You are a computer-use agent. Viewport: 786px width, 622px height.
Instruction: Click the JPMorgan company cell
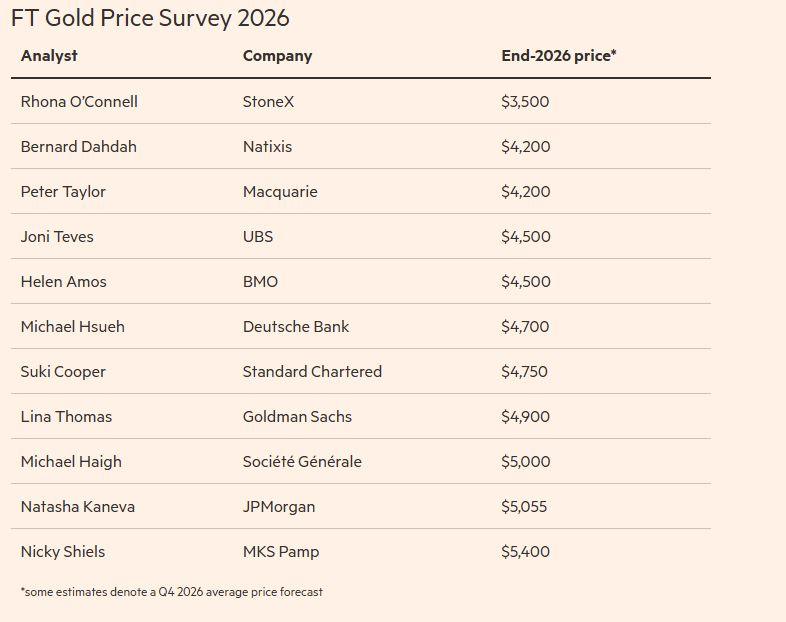tap(279, 506)
